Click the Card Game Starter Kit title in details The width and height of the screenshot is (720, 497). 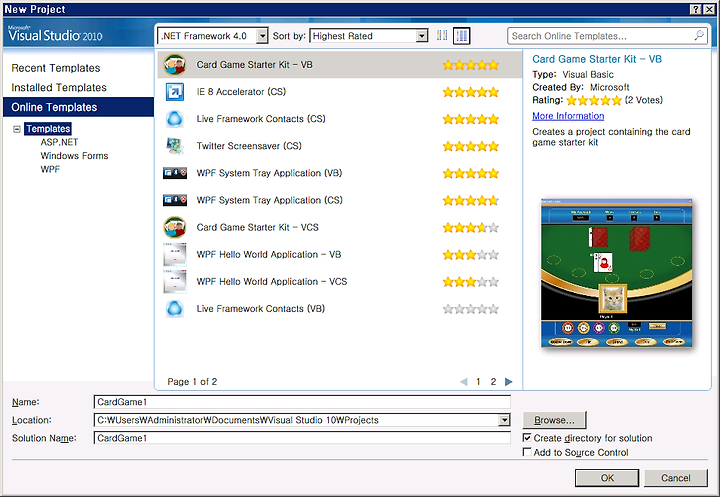click(x=597, y=59)
